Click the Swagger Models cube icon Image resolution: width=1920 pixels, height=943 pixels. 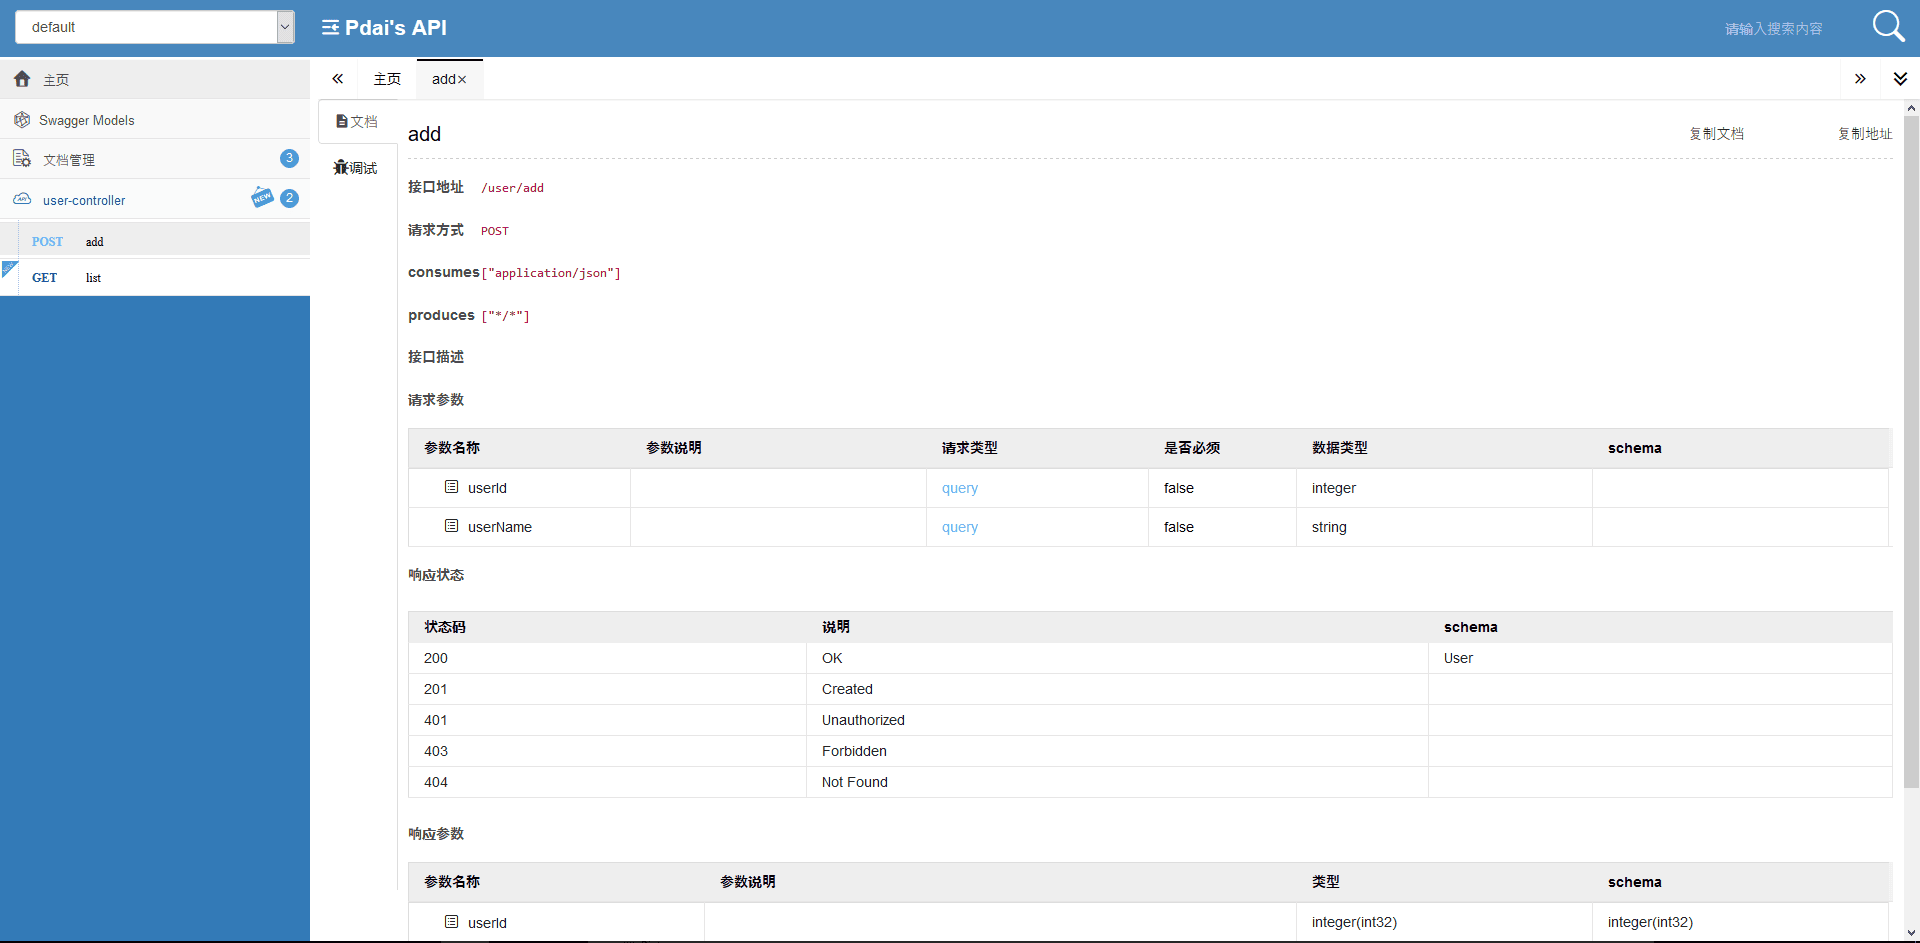(x=22, y=120)
